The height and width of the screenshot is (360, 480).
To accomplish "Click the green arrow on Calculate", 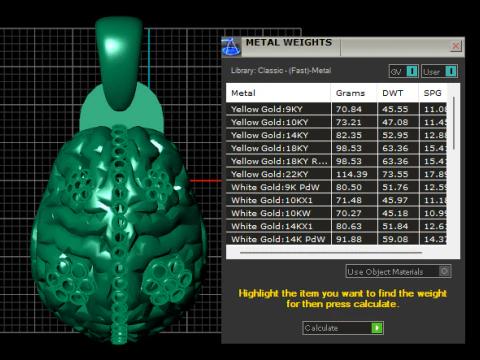I will tap(377, 328).
